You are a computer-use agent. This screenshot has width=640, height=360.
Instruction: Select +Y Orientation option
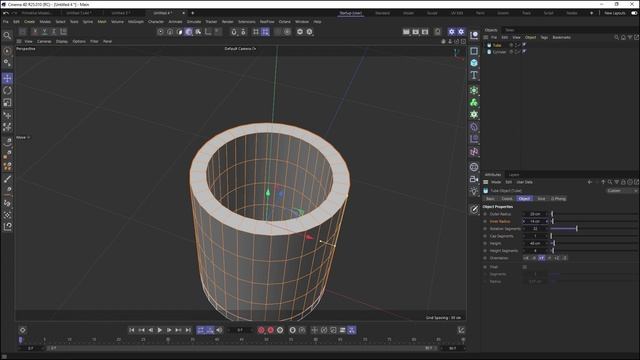(541, 258)
